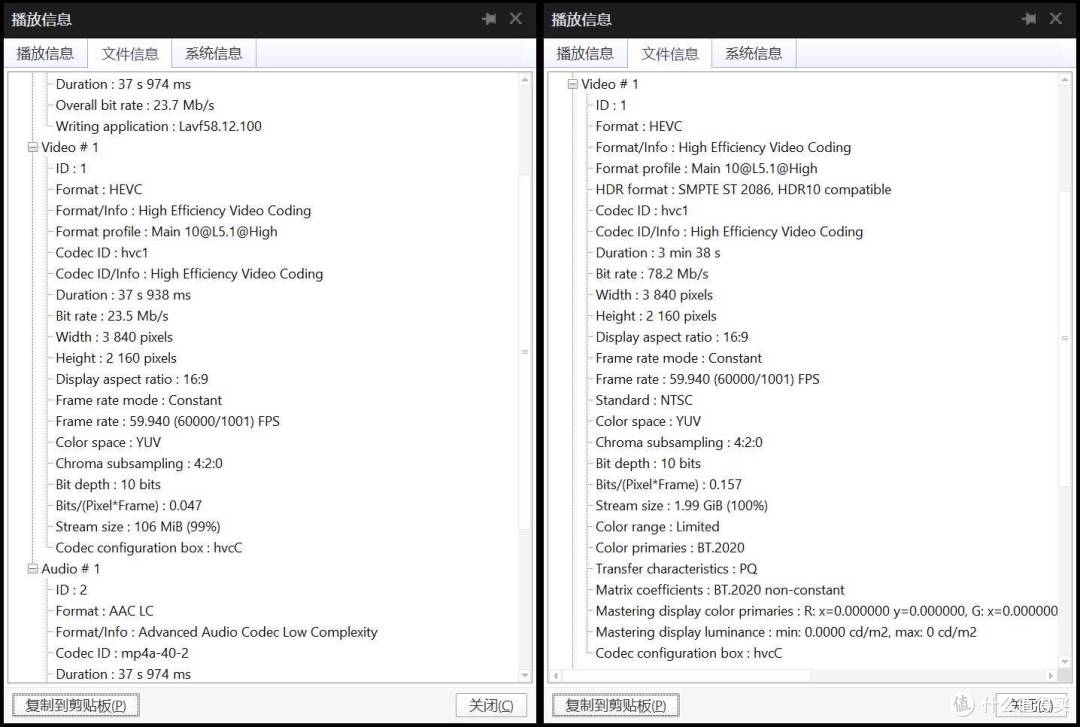Select the HDR format SMPTE ST 2086 line
This screenshot has height=727, width=1080.
pos(743,190)
